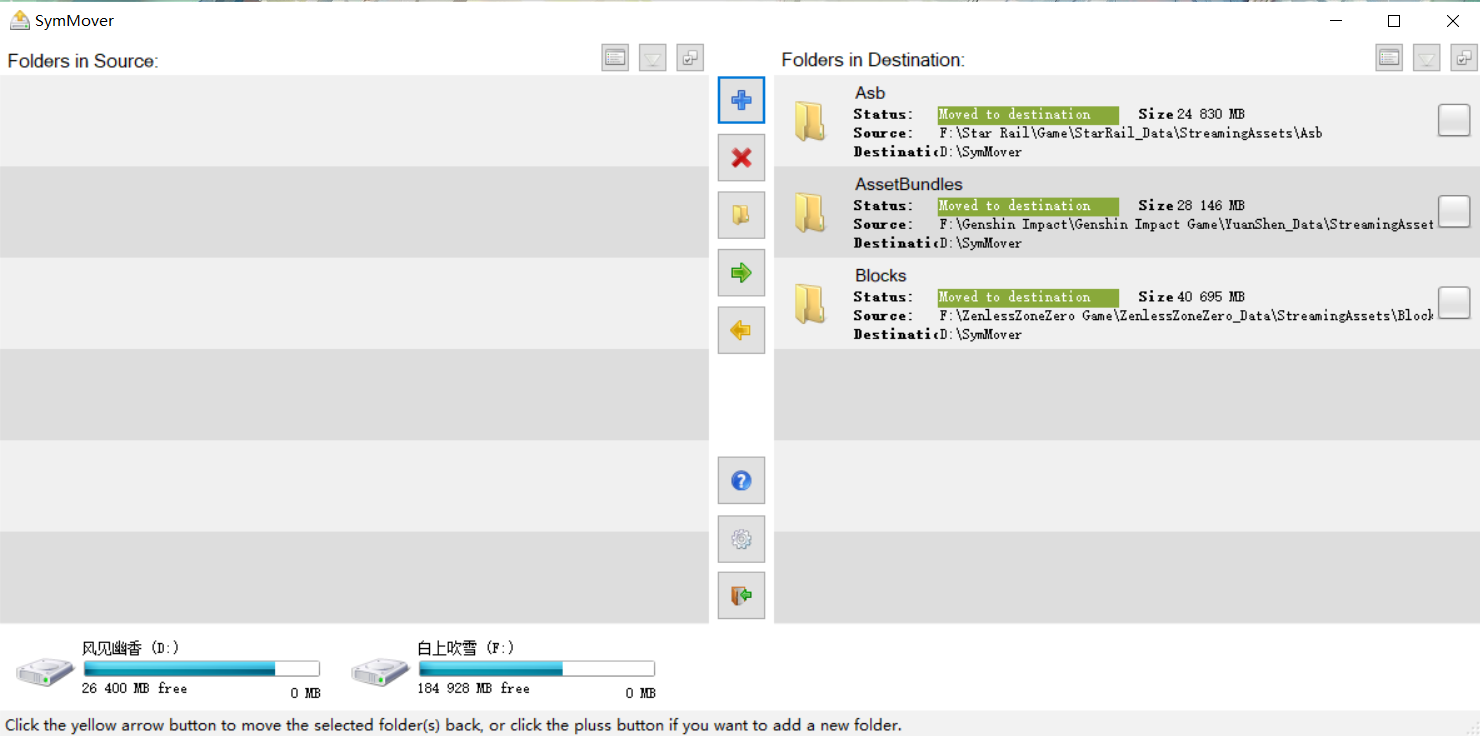1480x736 pixels.
Task: Close the SymMover window
Action: coord(1453,21)
